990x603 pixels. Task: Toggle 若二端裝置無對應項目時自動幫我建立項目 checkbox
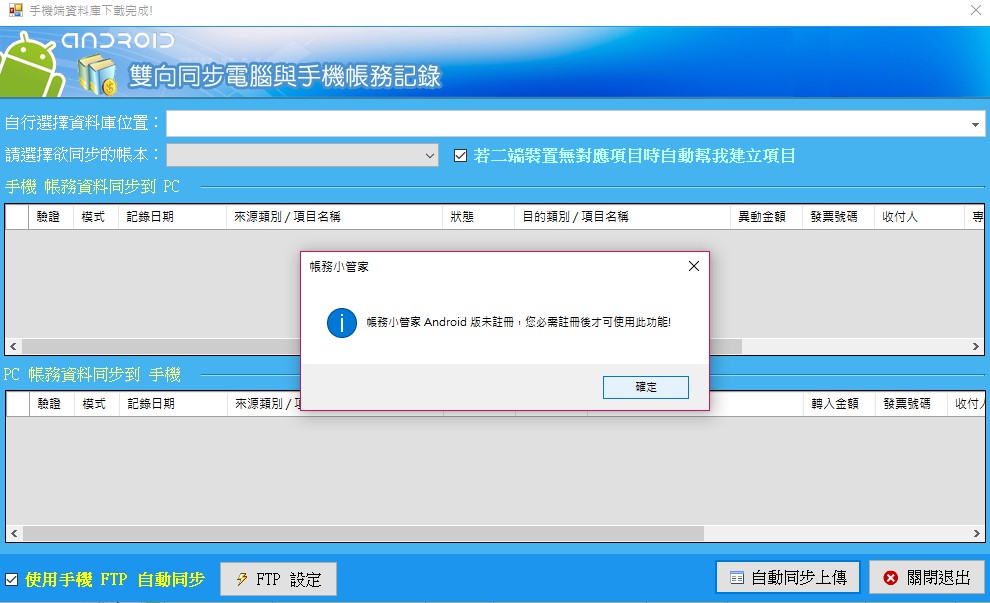(x=460, y=155)
